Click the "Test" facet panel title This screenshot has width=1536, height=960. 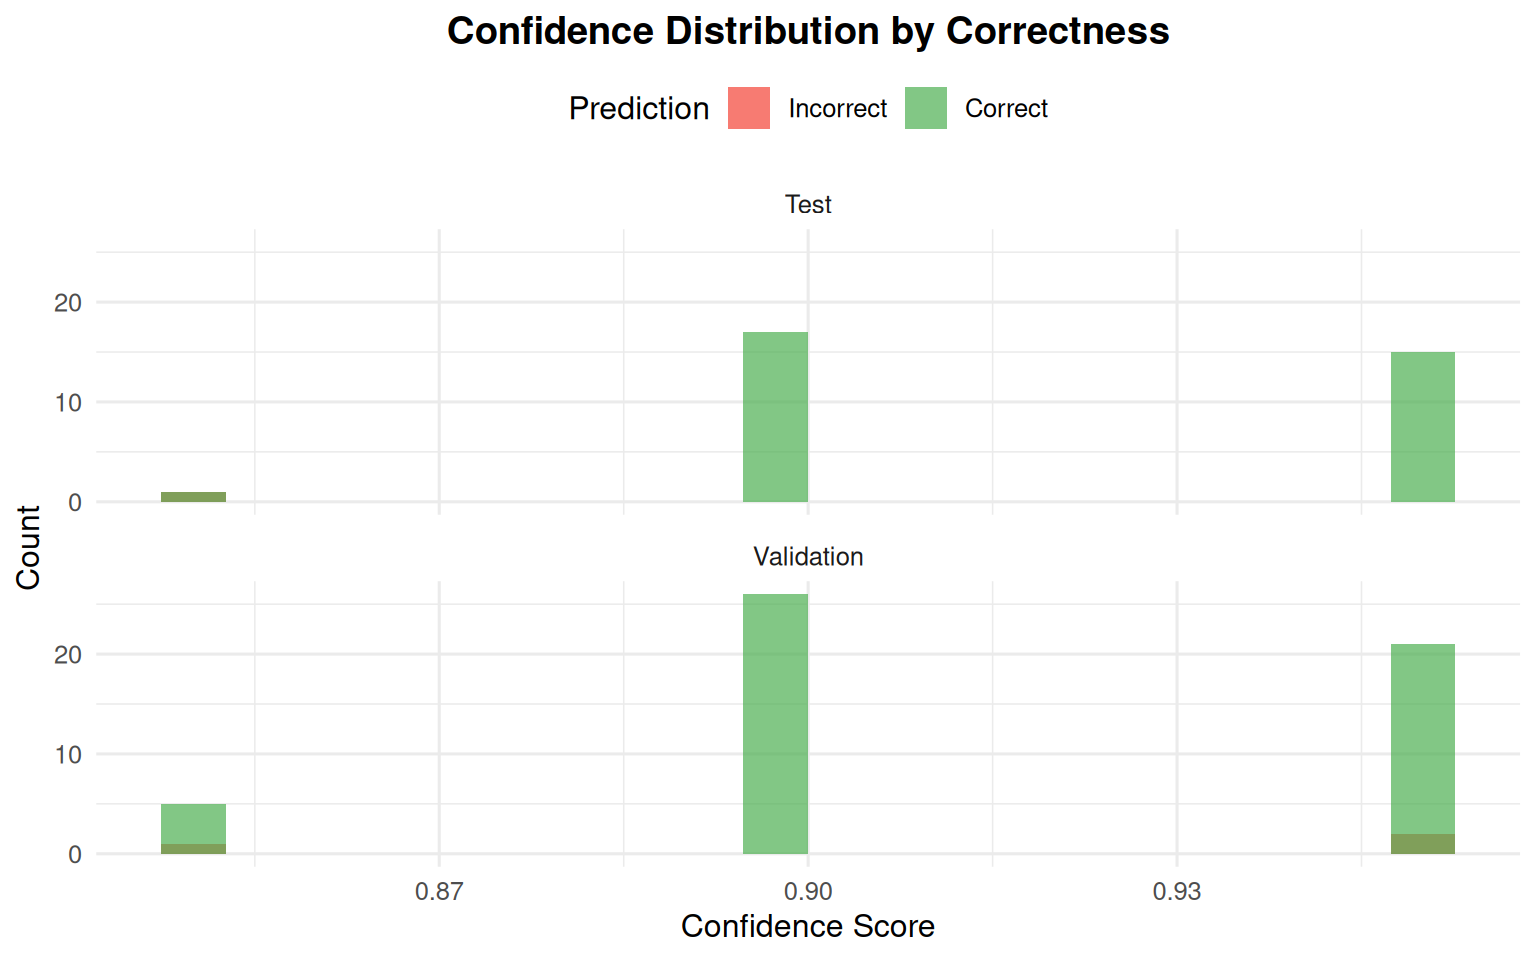(x=808, y=204)
